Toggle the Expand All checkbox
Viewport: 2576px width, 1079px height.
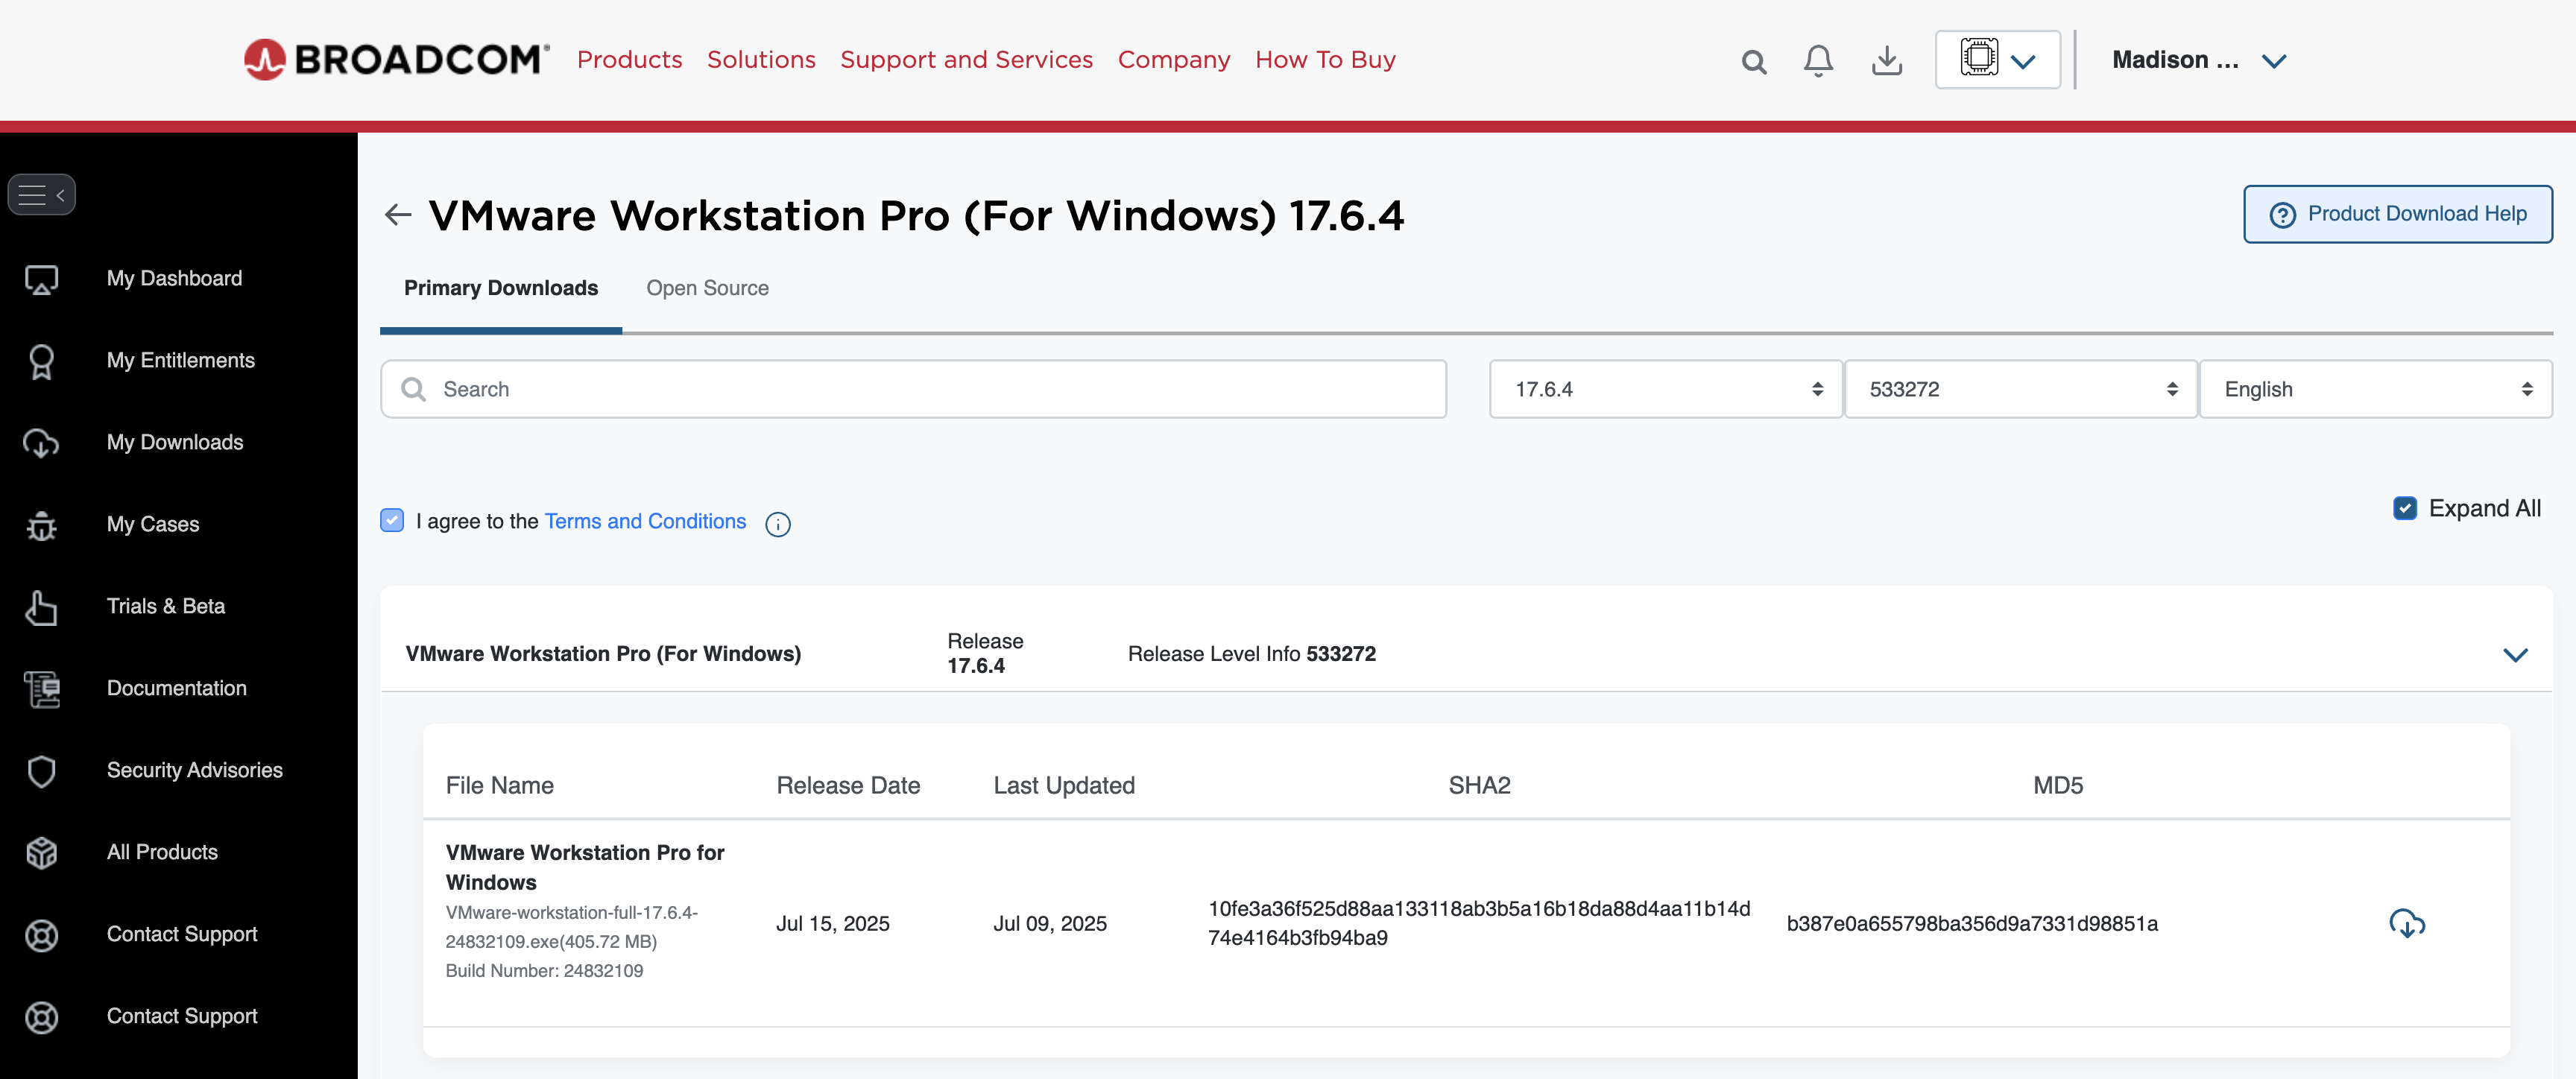point(2404,508)
